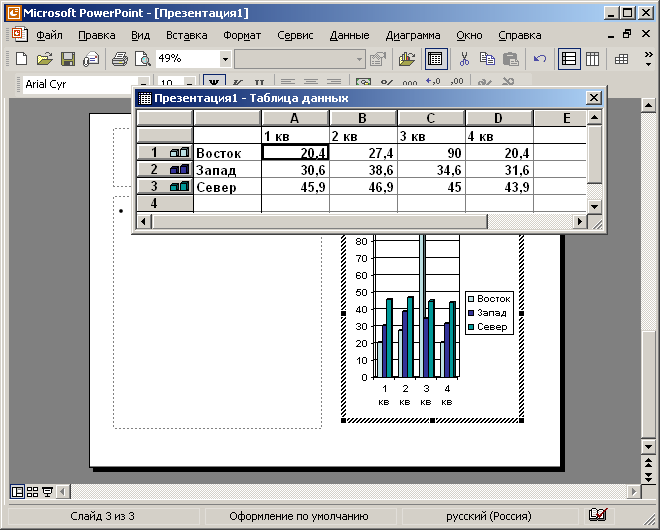Screen dimensions: 660x530
Task: Click Center alignment icon
Action: point(311,83)
